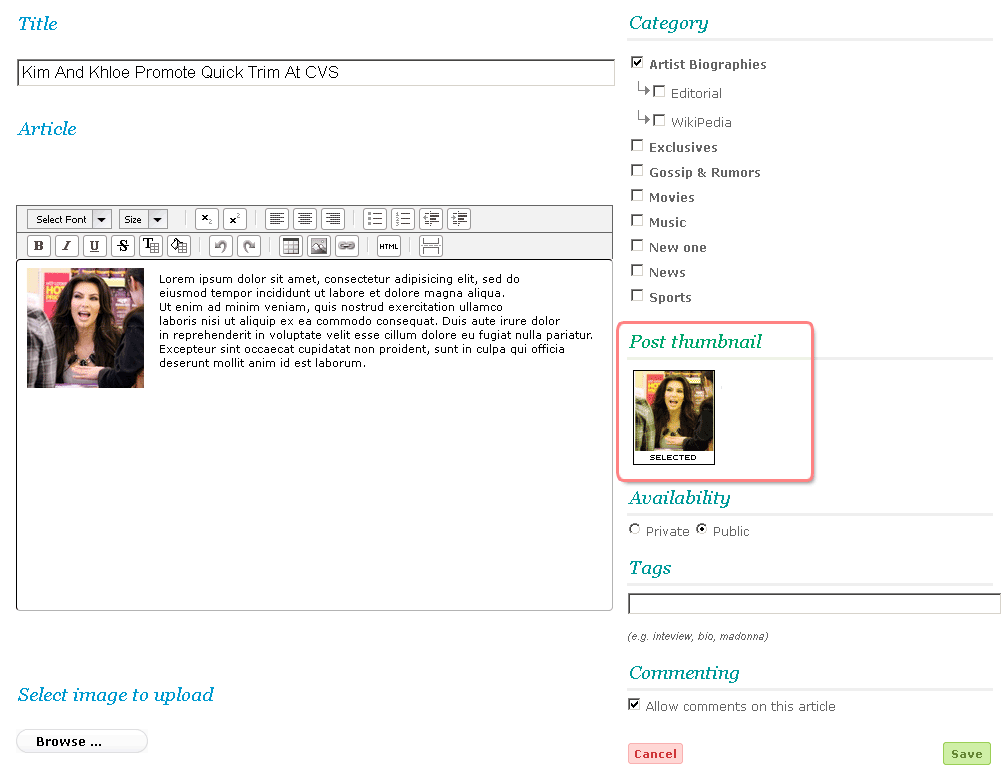Toggle italic formatting
Screen dimensions: 1007x783
click(67, 246)
